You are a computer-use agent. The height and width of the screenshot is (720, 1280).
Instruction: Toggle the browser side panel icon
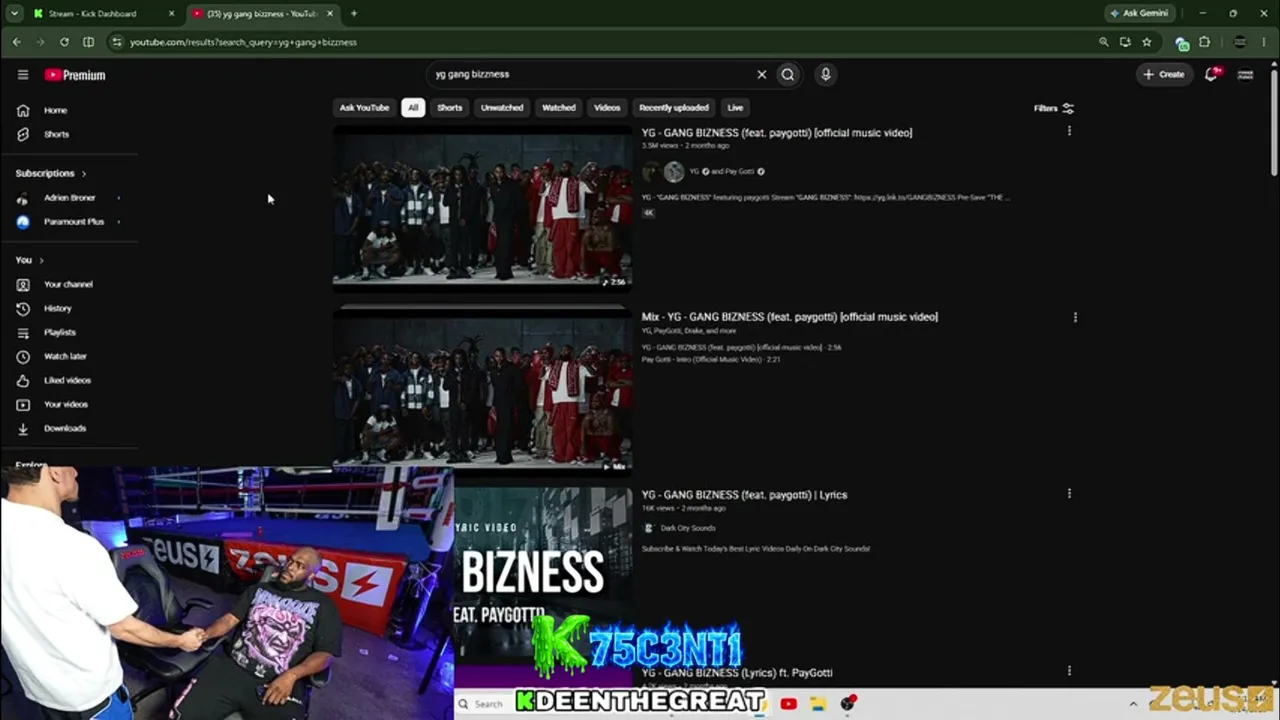click(88, 42)
